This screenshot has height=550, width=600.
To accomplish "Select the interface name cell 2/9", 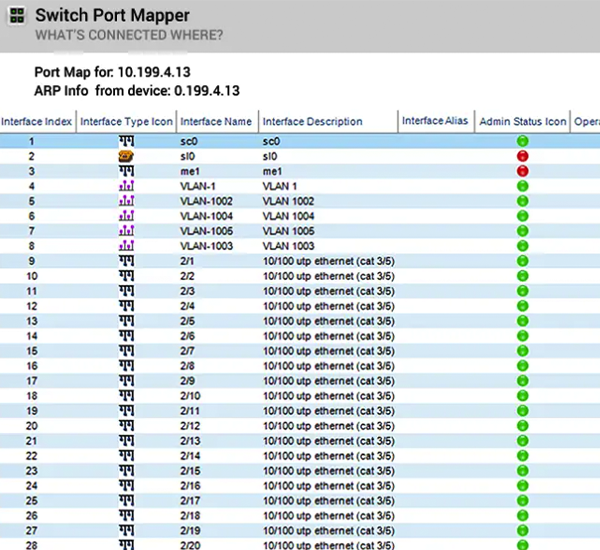I will tap(188, 381).
